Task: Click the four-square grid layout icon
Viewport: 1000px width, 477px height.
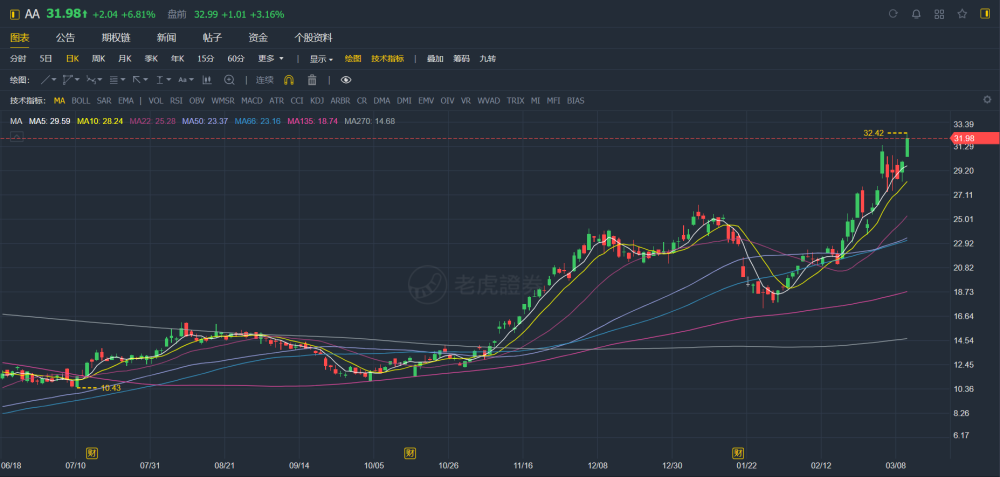Action: [x=939, y=14]
